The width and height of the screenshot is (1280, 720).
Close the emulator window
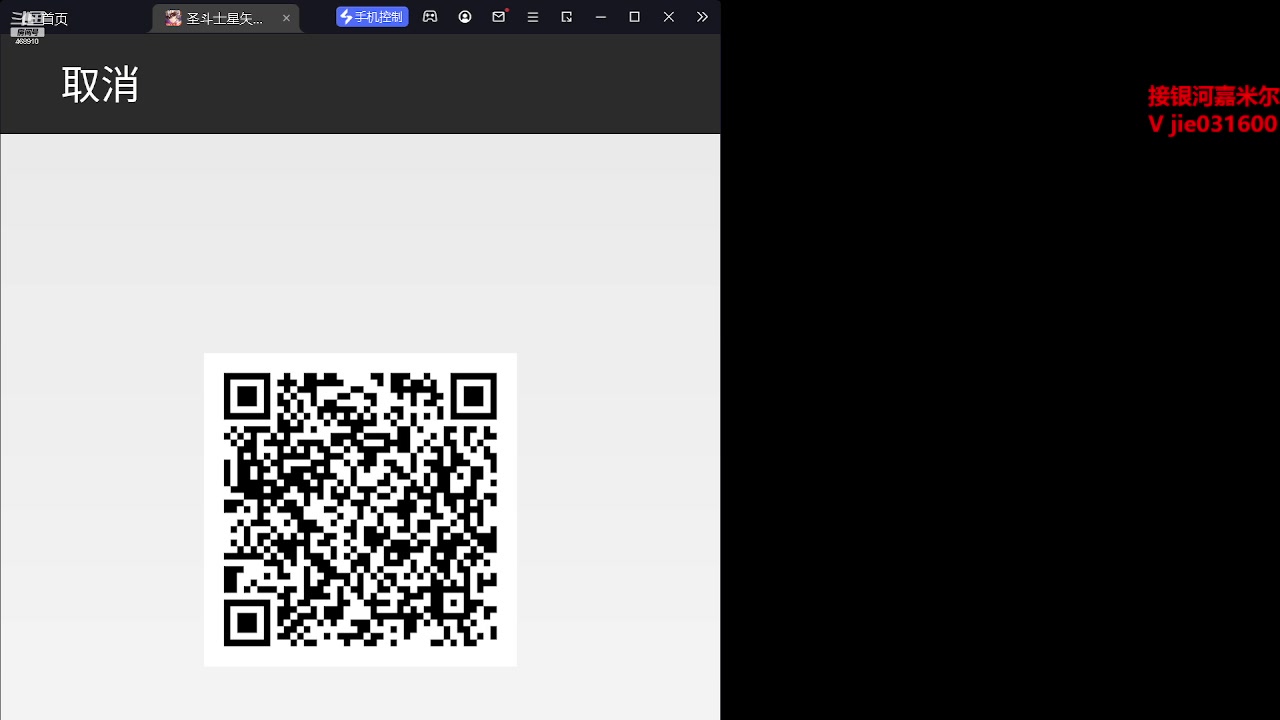669,17
